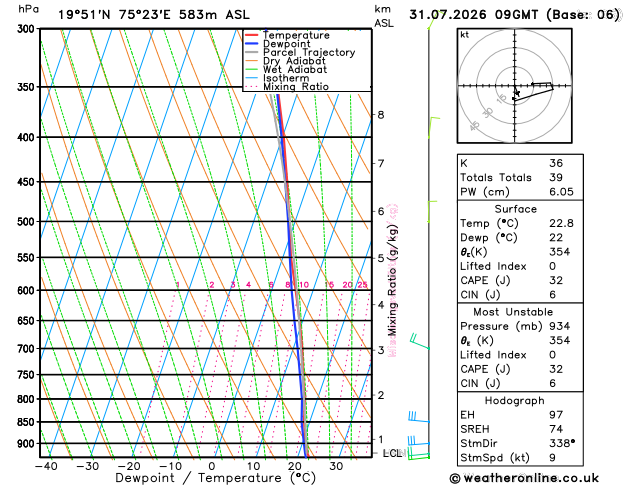Click the StmDir value 338°
This screenshot has width=629, height=486.
[562, 443]
